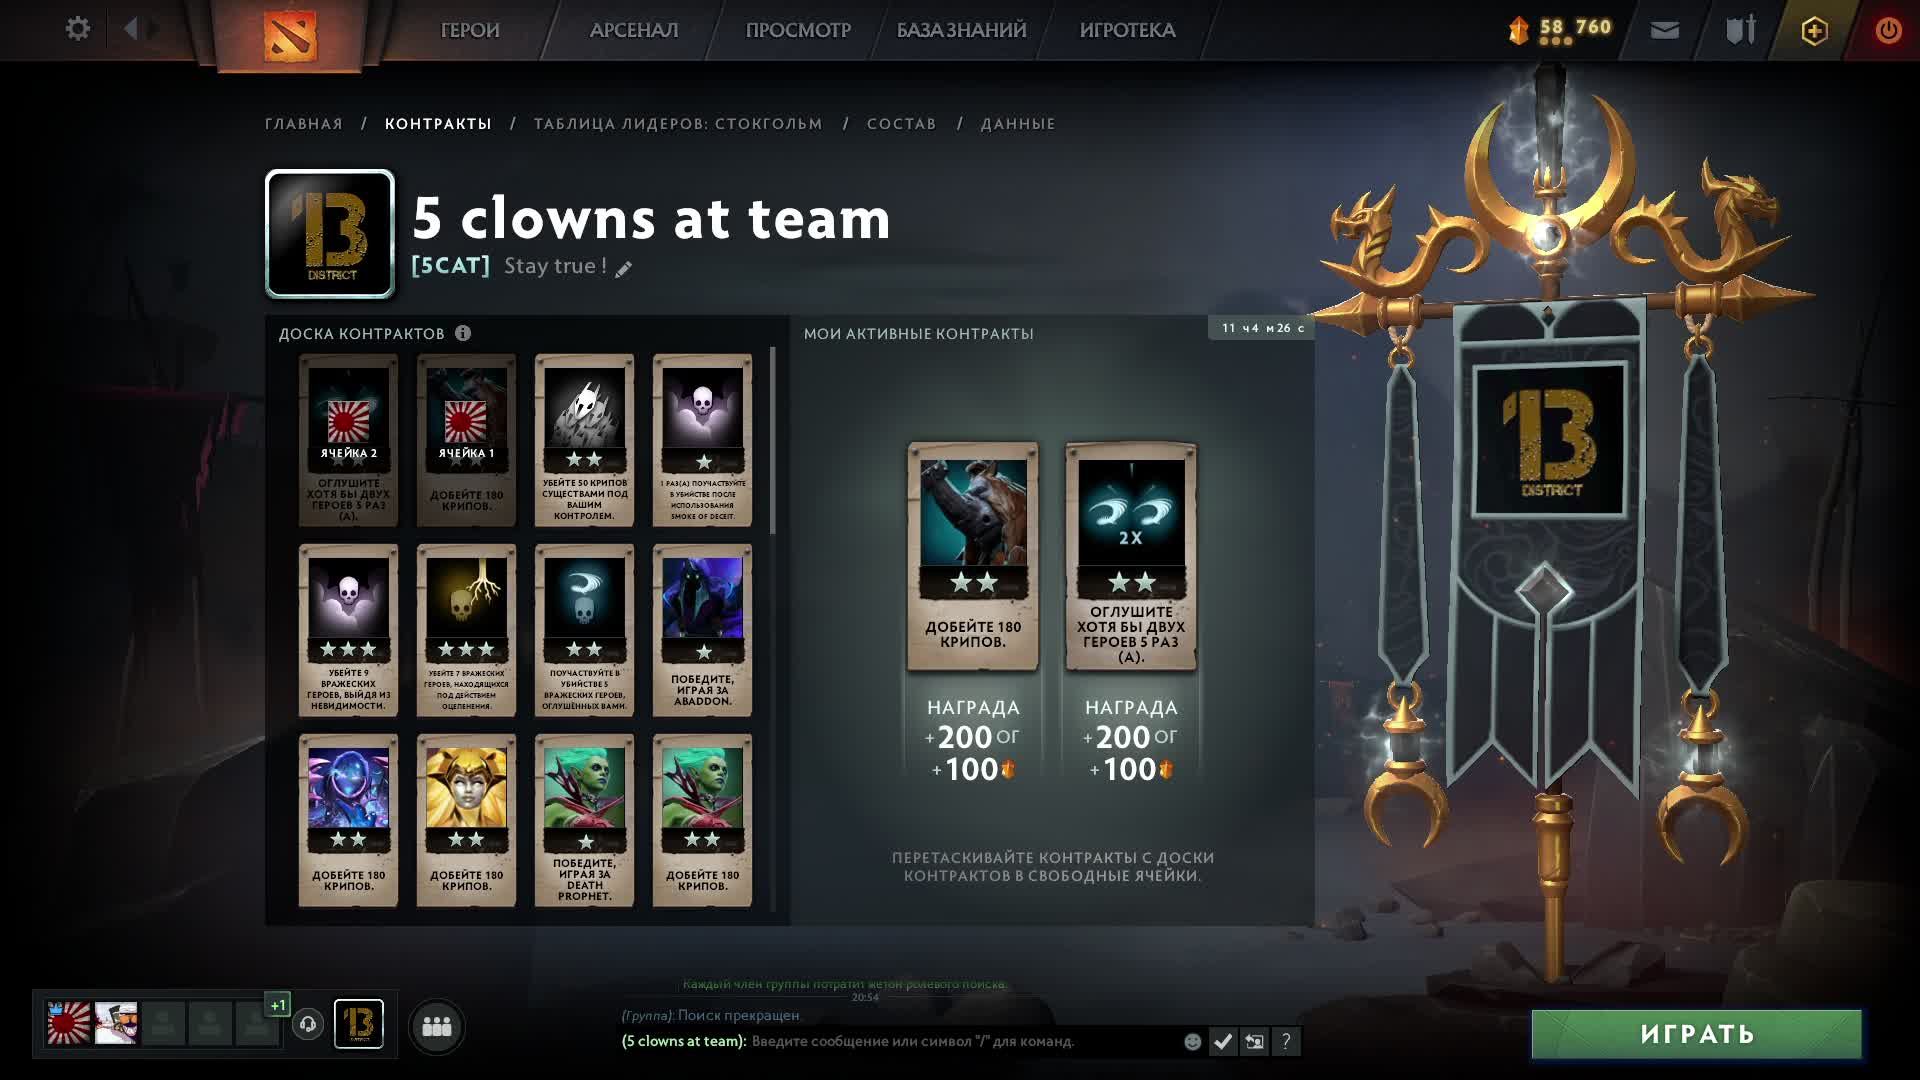
Task: Open the АРСЕНАЛ menu
Action: click(634, 30)
